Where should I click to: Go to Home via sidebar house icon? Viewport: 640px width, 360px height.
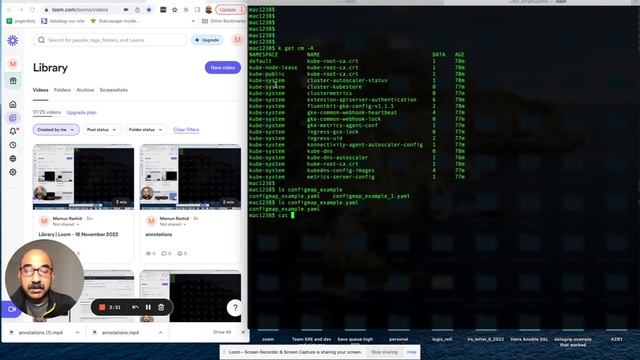13,104
